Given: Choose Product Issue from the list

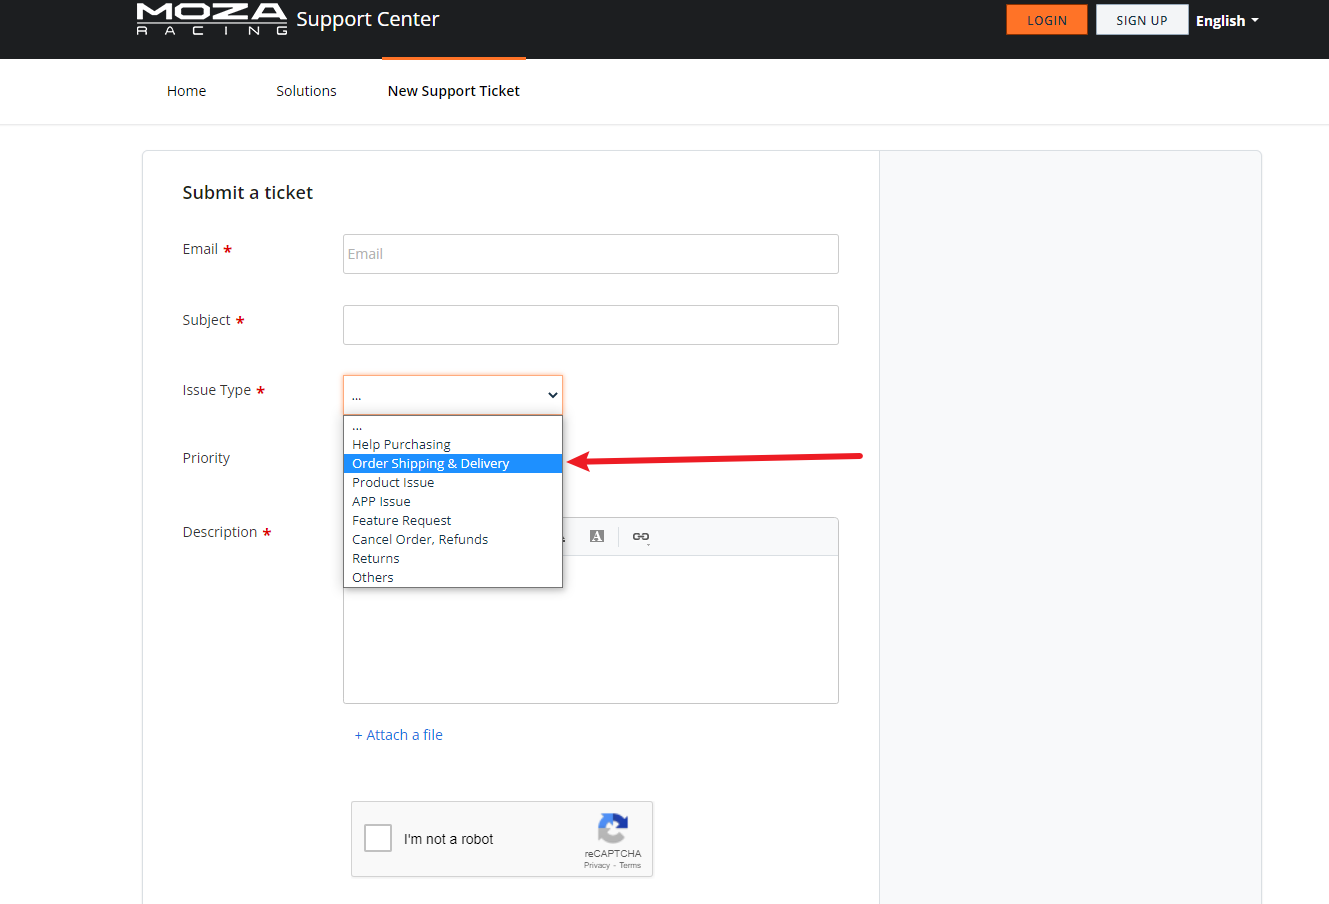Looking at the screenshot, I should click(x=393, y=483).
